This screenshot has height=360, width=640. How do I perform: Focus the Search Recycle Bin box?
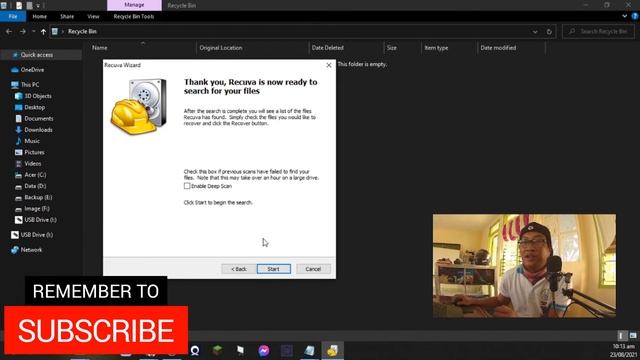598,31
